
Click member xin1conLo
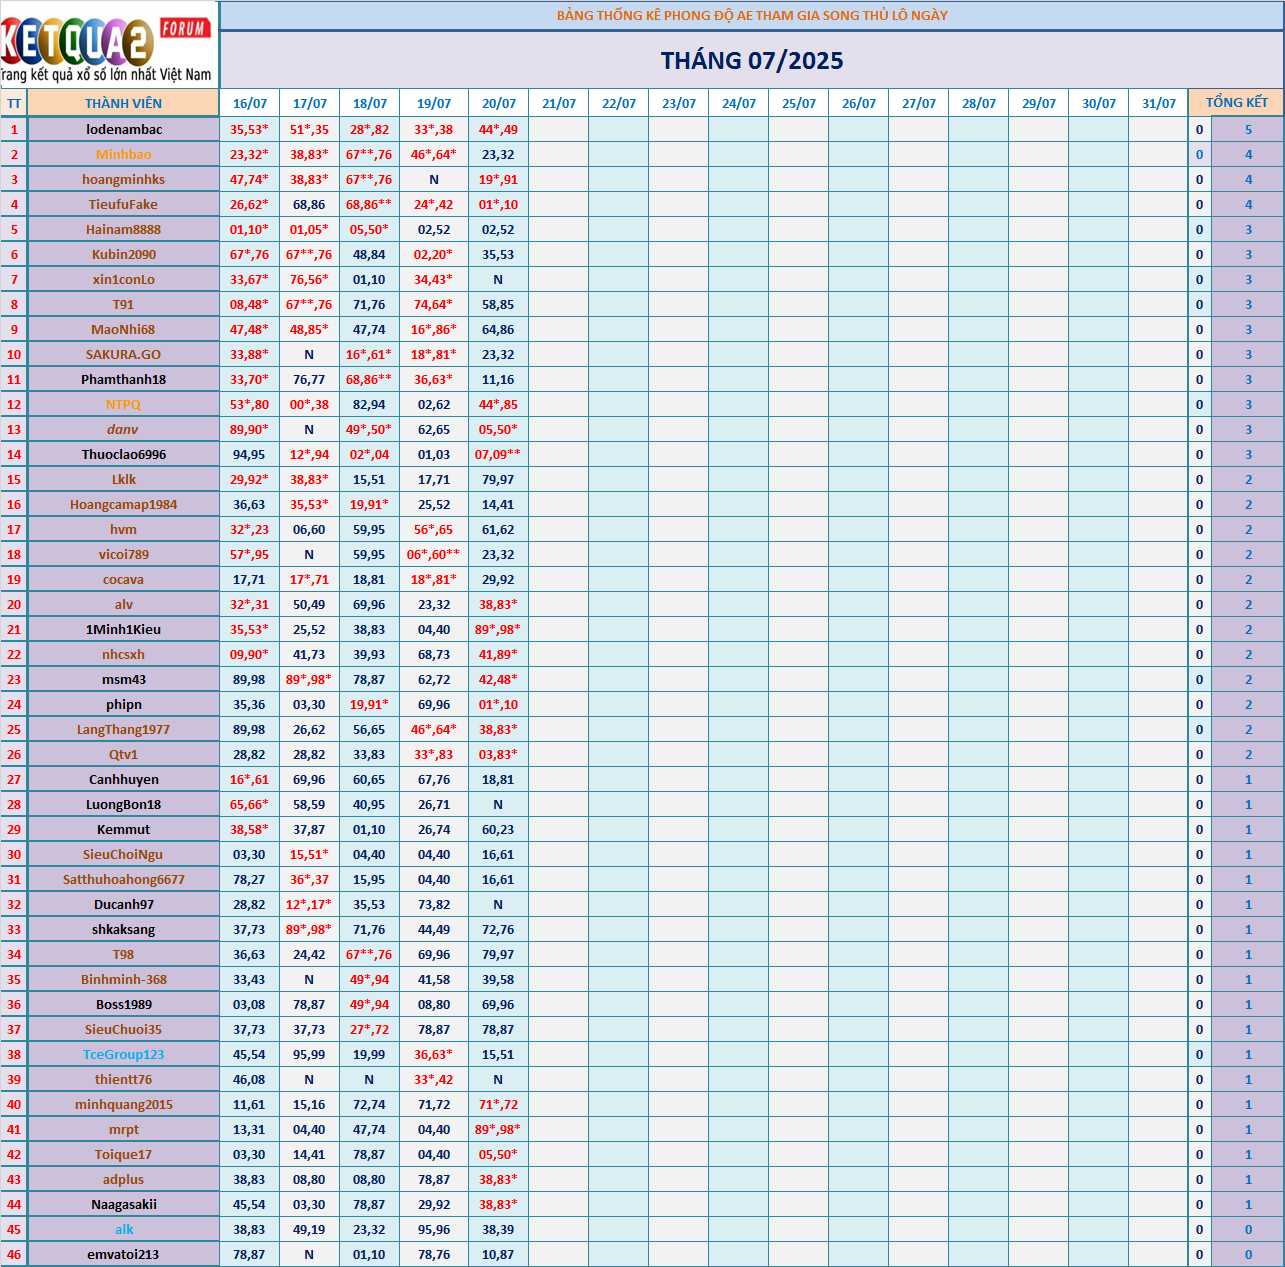(x=124, y=279)
